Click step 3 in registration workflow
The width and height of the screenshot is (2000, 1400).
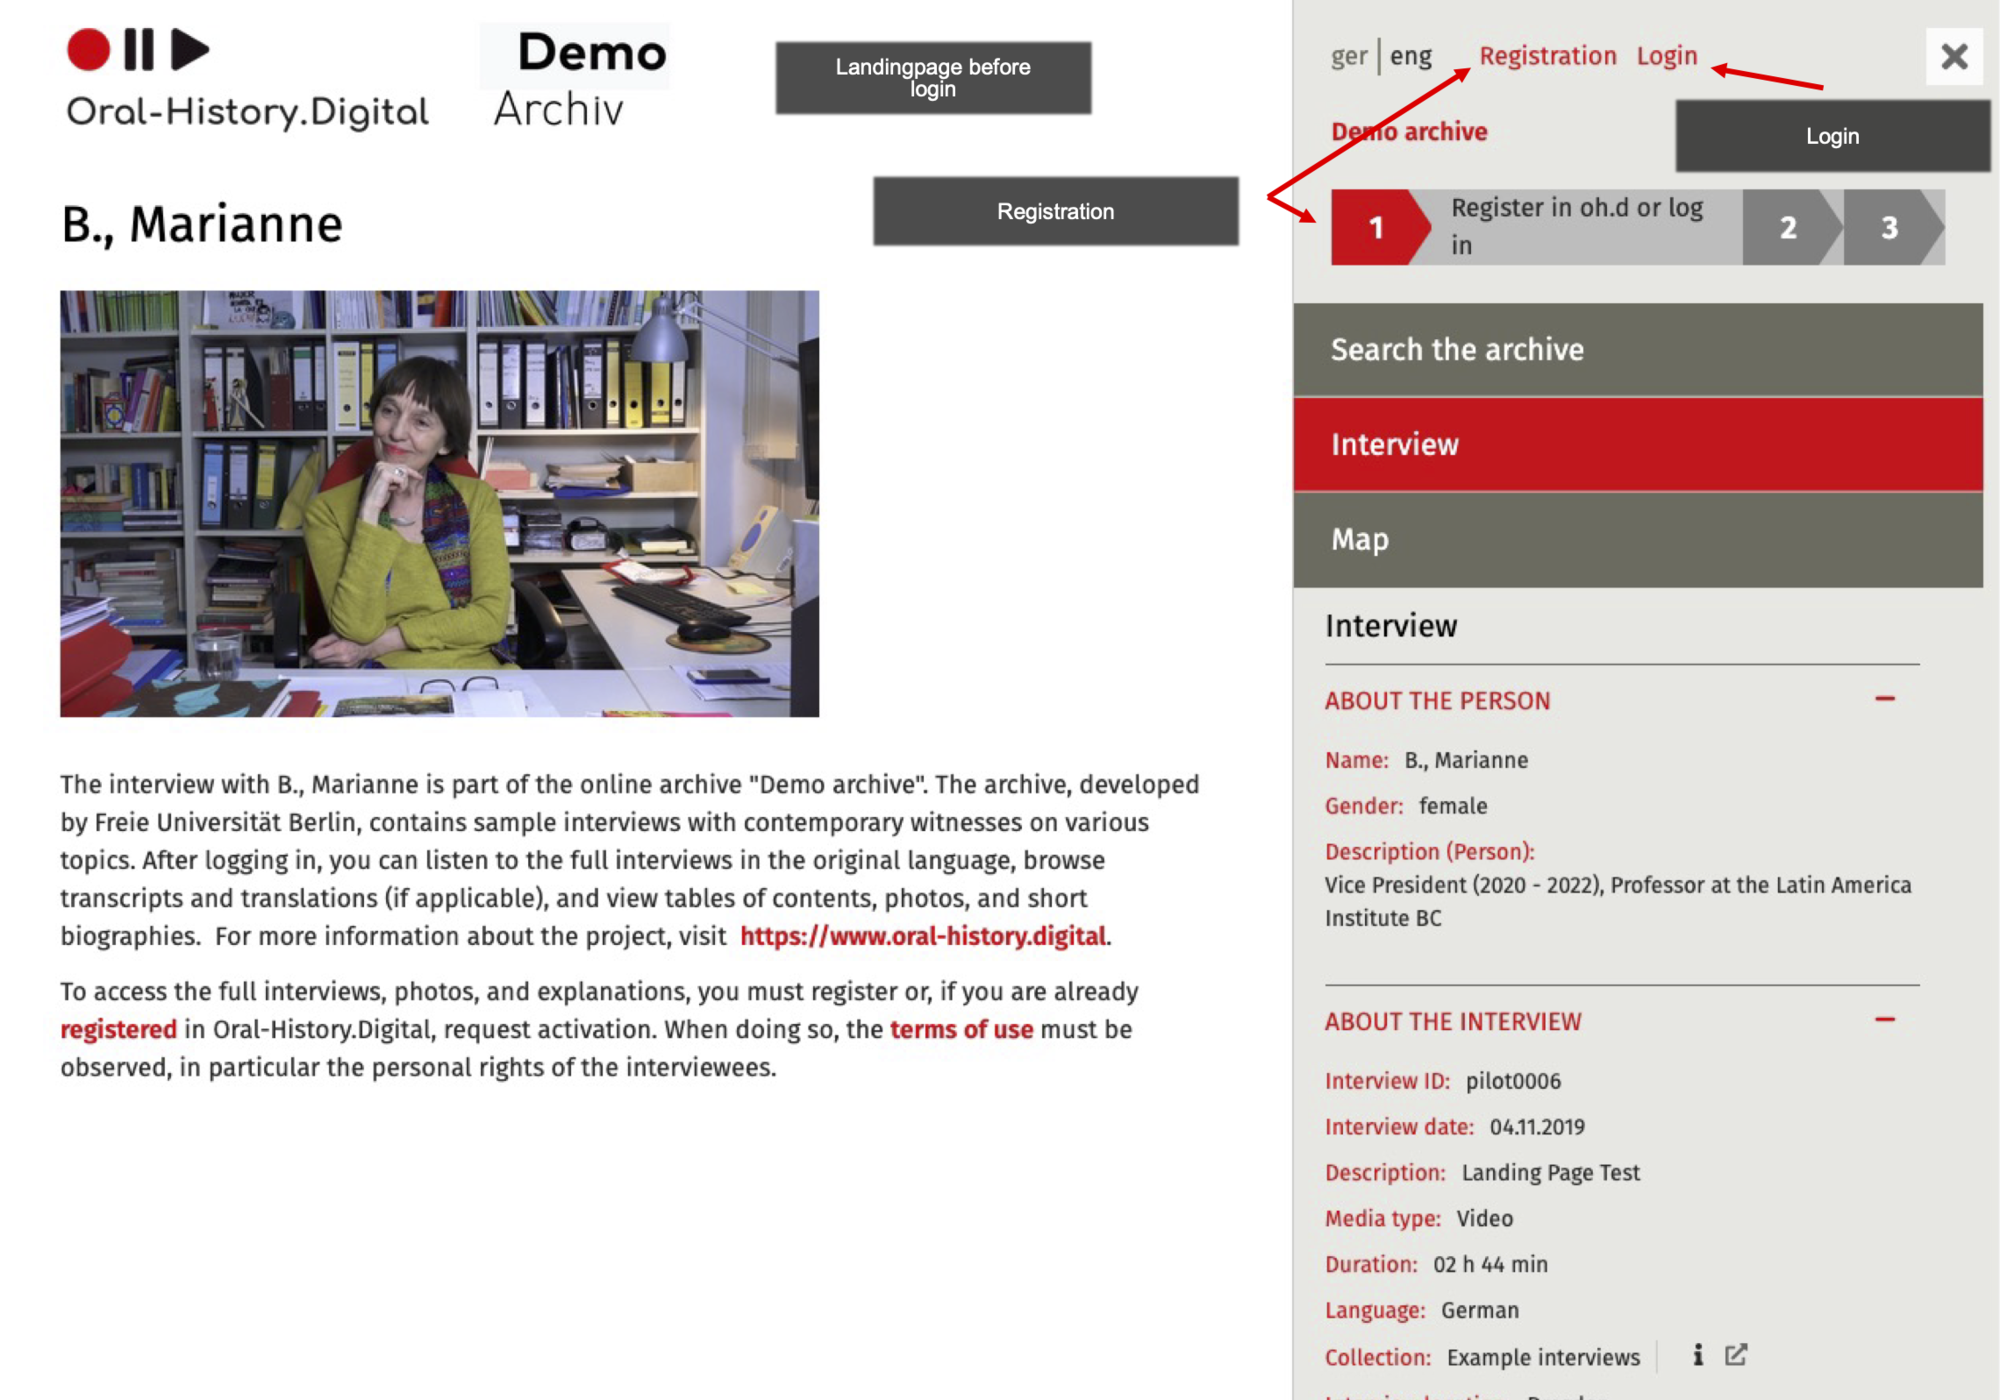1889,227
